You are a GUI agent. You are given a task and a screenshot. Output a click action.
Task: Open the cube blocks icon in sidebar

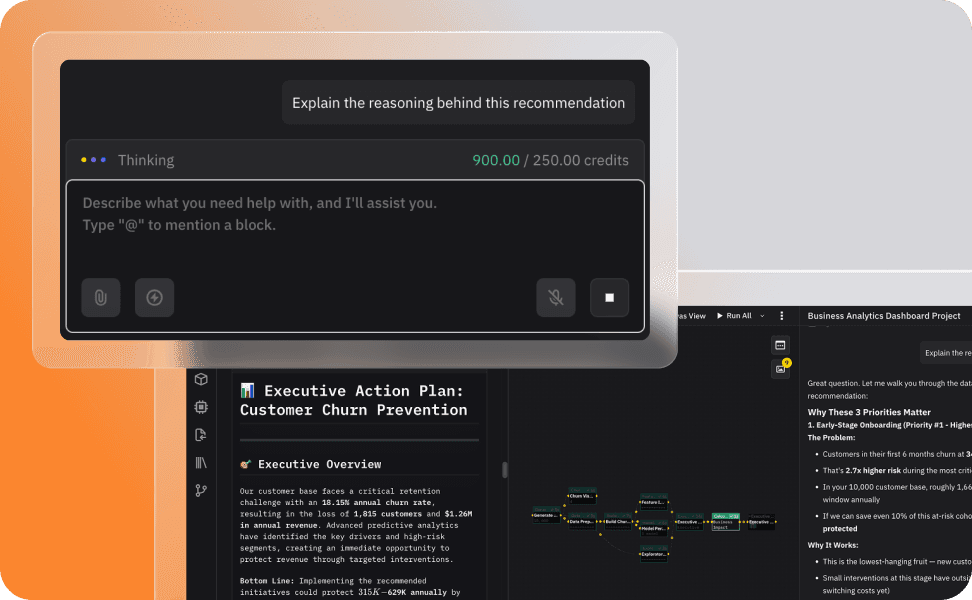(201, 379)
